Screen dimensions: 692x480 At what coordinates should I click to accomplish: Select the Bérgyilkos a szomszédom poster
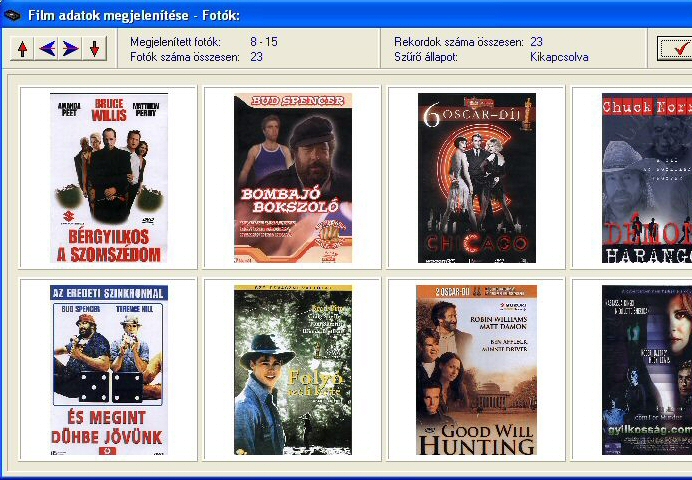tap(109, 178)
